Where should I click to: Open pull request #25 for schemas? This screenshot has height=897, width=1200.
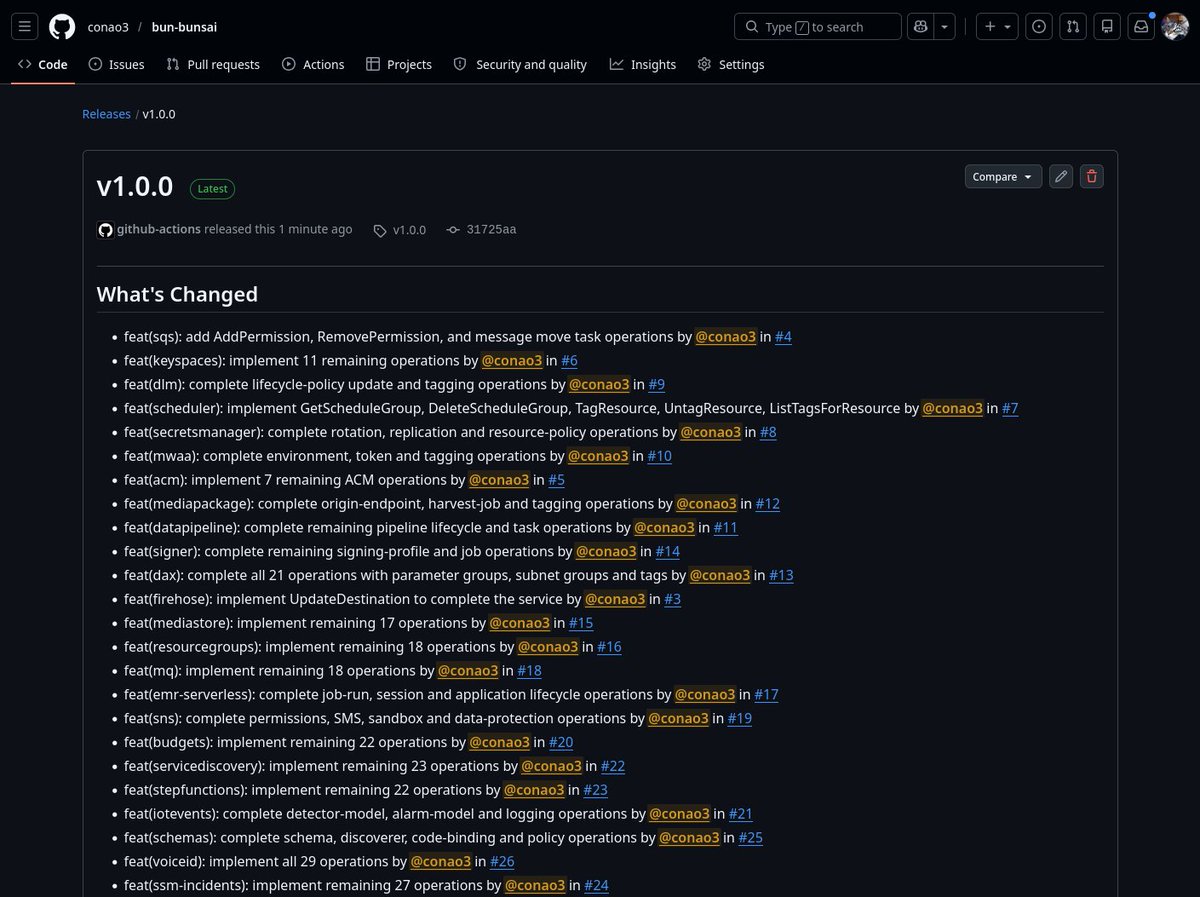(x=750, y=837)
